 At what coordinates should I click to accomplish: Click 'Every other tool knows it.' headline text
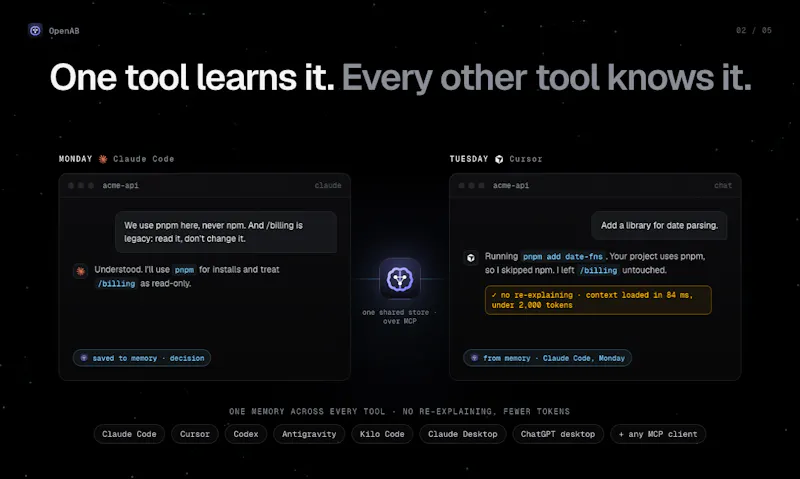[547, 79]
